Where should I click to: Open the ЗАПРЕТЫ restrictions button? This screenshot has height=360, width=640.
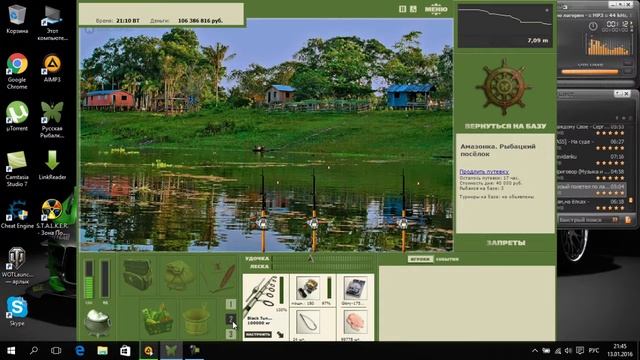click(x=506, y=243)
